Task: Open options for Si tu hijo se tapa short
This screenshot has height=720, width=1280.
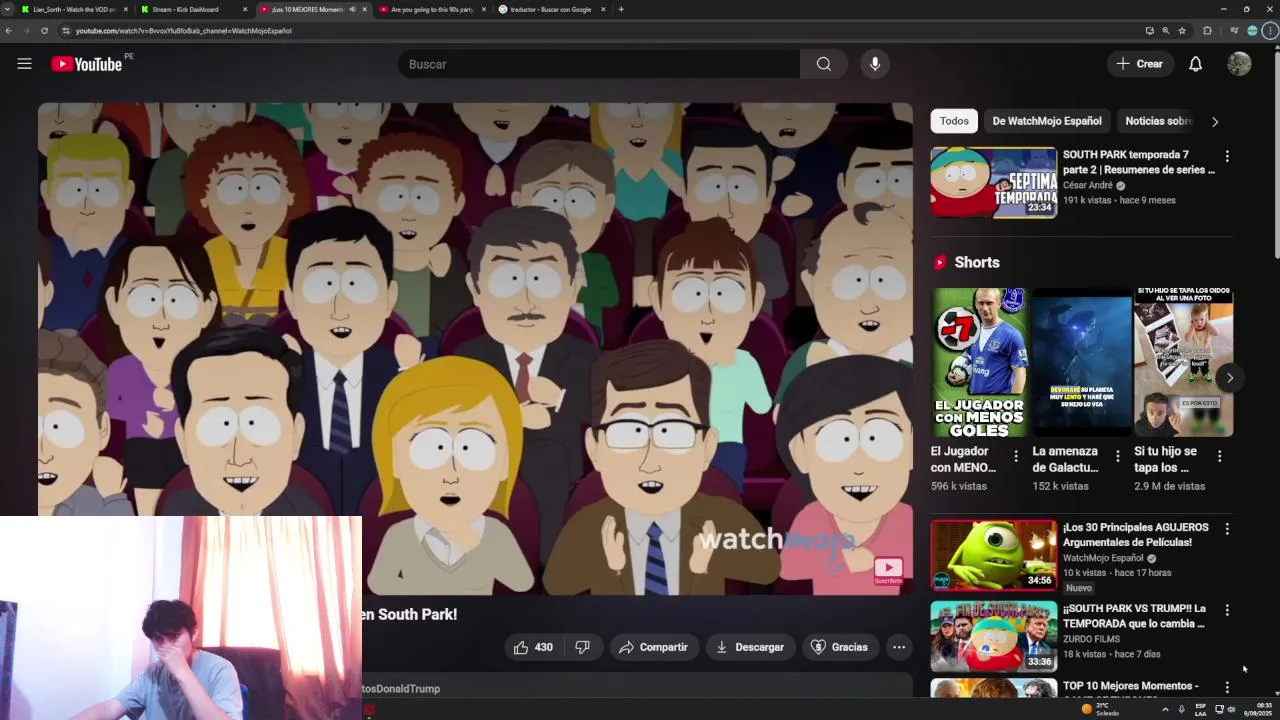Action: coord(1219,456)
